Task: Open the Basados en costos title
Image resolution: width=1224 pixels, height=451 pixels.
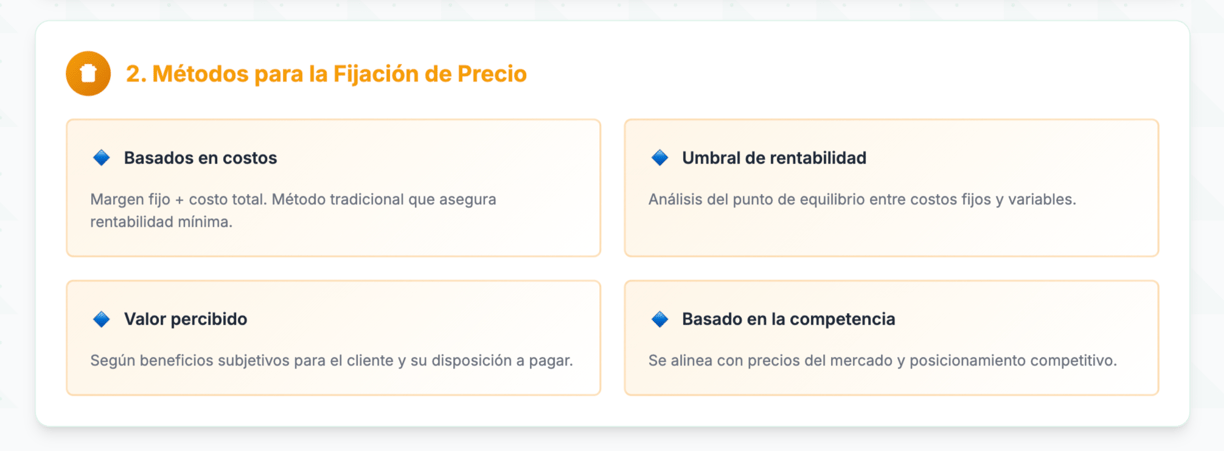Action: tap(200, 158)
